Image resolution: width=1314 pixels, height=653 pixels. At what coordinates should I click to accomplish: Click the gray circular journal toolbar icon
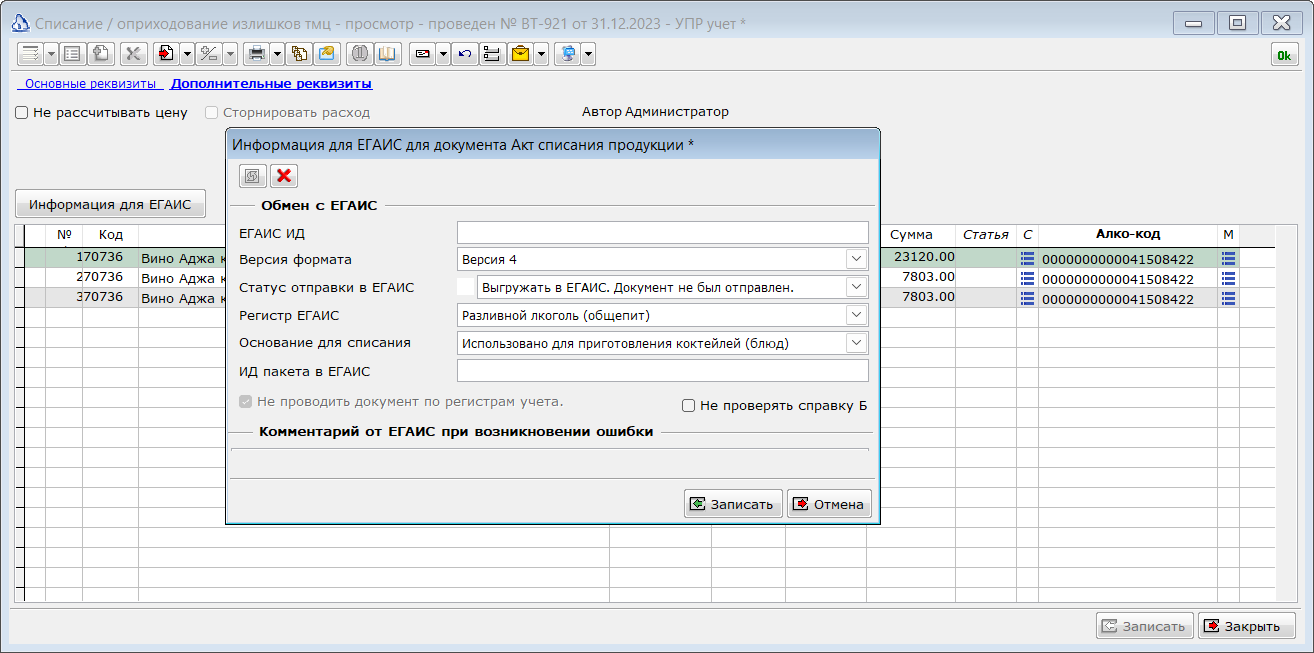360,54
